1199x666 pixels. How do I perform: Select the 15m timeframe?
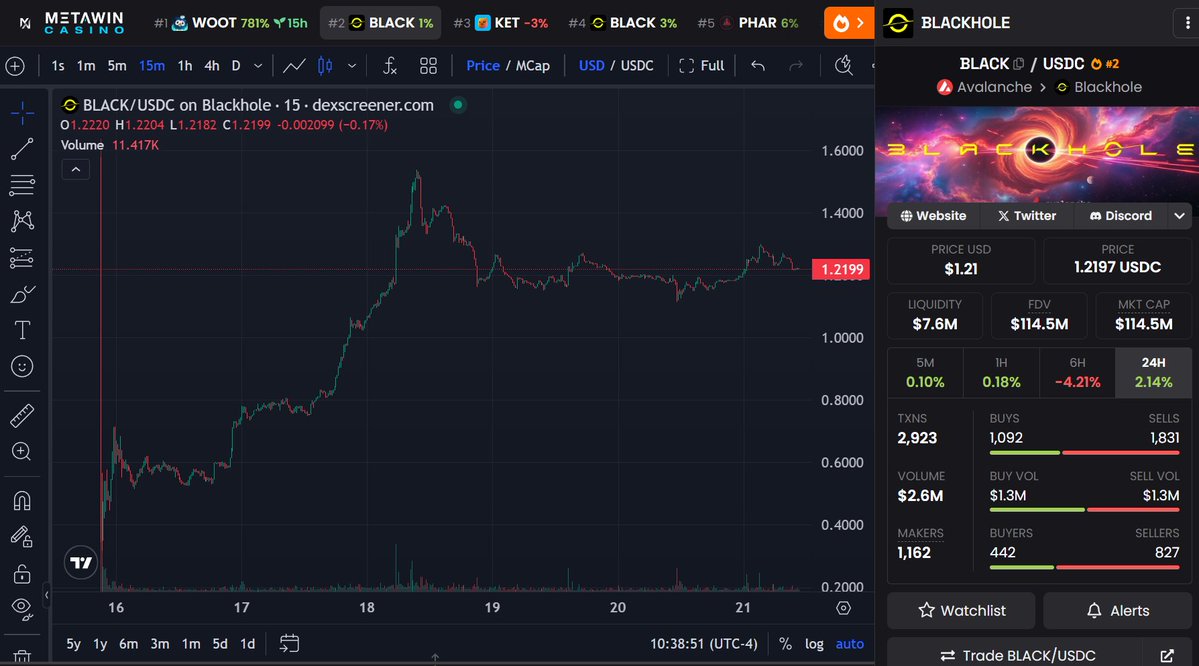(151, 67)
